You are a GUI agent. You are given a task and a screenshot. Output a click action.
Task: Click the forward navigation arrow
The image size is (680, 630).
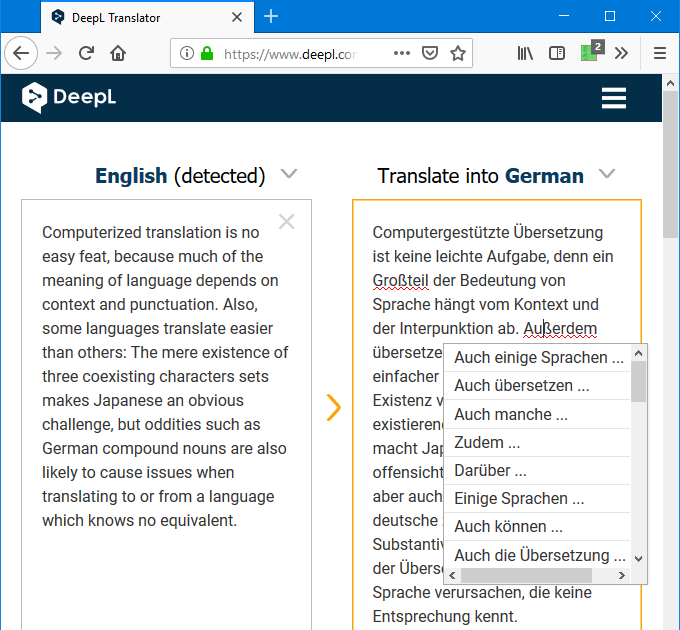(x=54, y=53)
